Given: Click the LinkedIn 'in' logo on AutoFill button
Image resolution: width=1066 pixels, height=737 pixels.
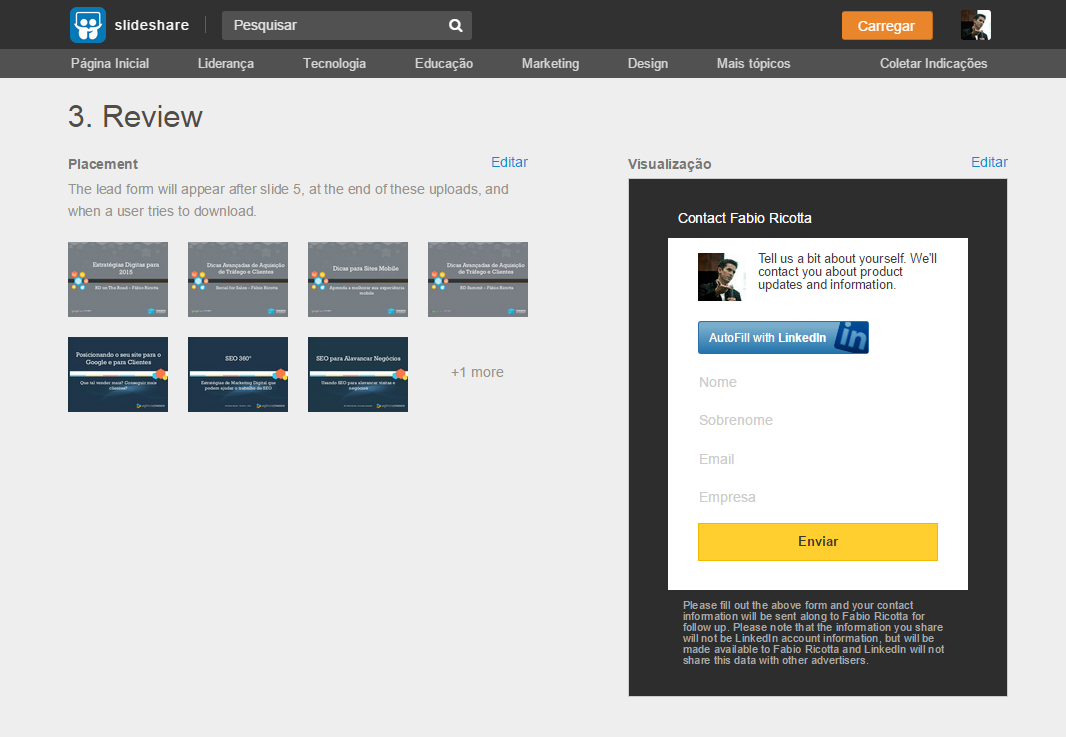Looking at the screenshot, I should point(851,338).
